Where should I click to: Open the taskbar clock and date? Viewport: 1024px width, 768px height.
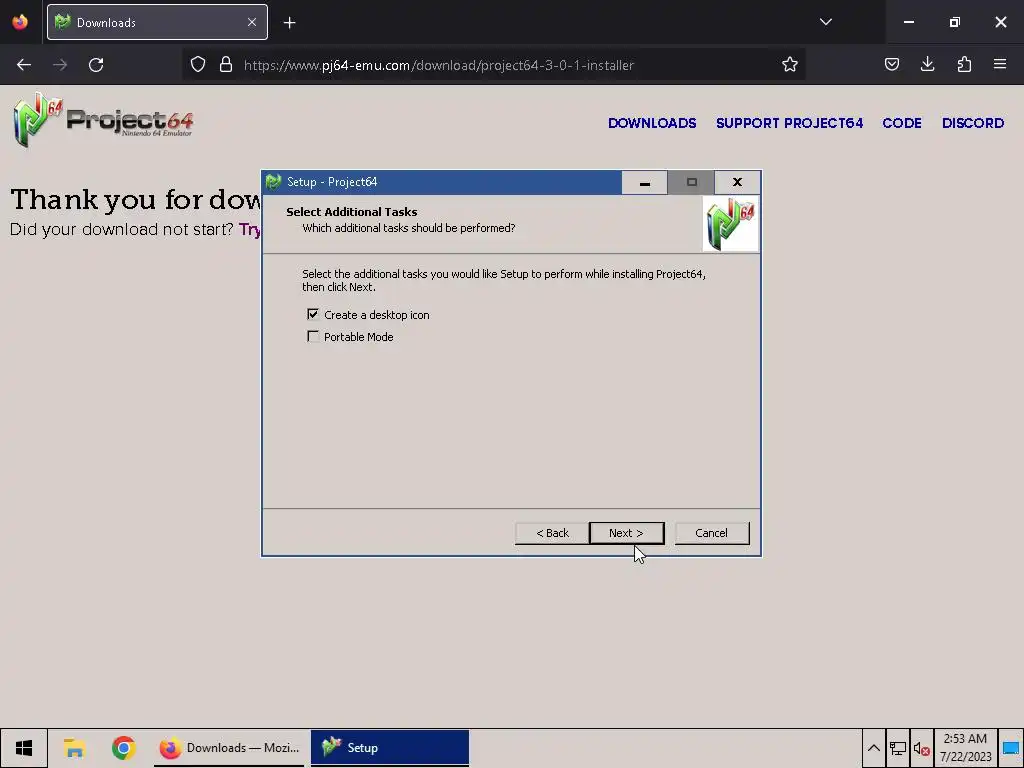(965, 748)
